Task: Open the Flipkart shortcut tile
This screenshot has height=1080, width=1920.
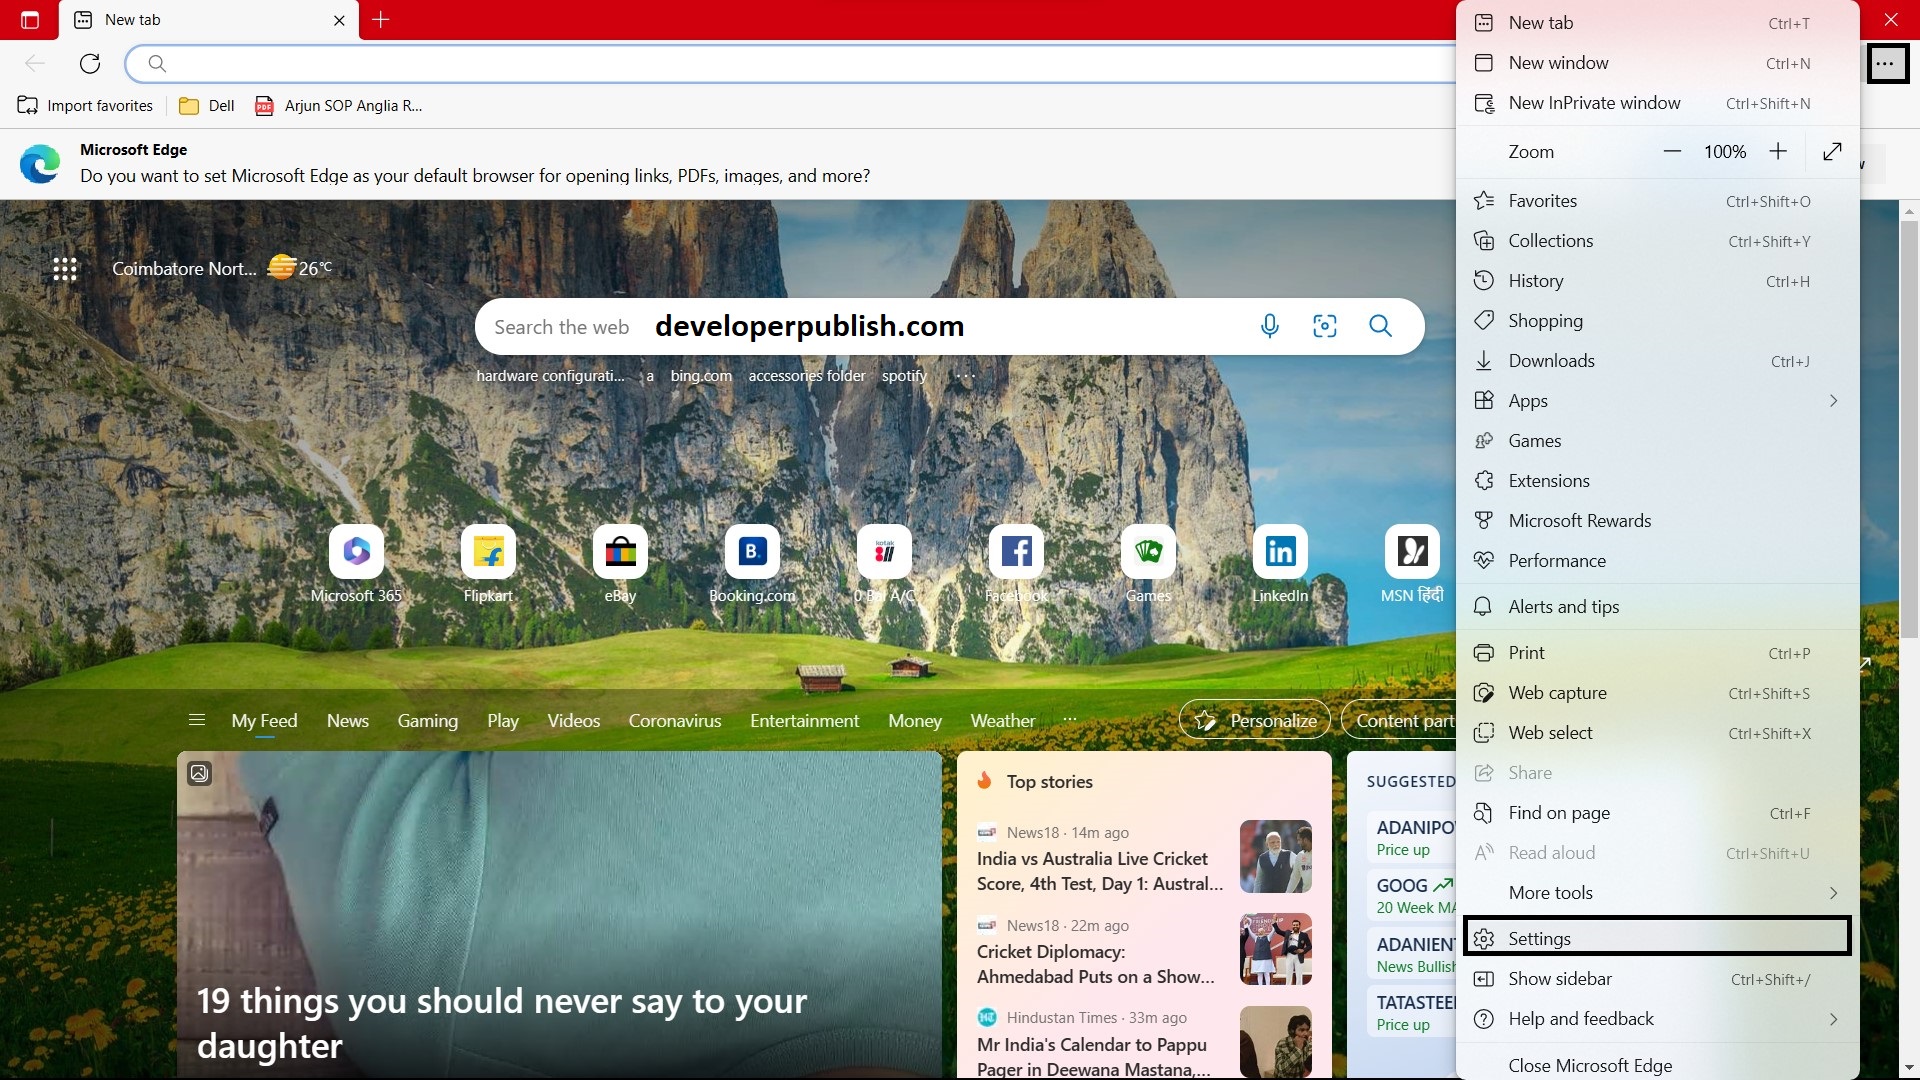Action: pyautogui.click(x=488, y=551)
